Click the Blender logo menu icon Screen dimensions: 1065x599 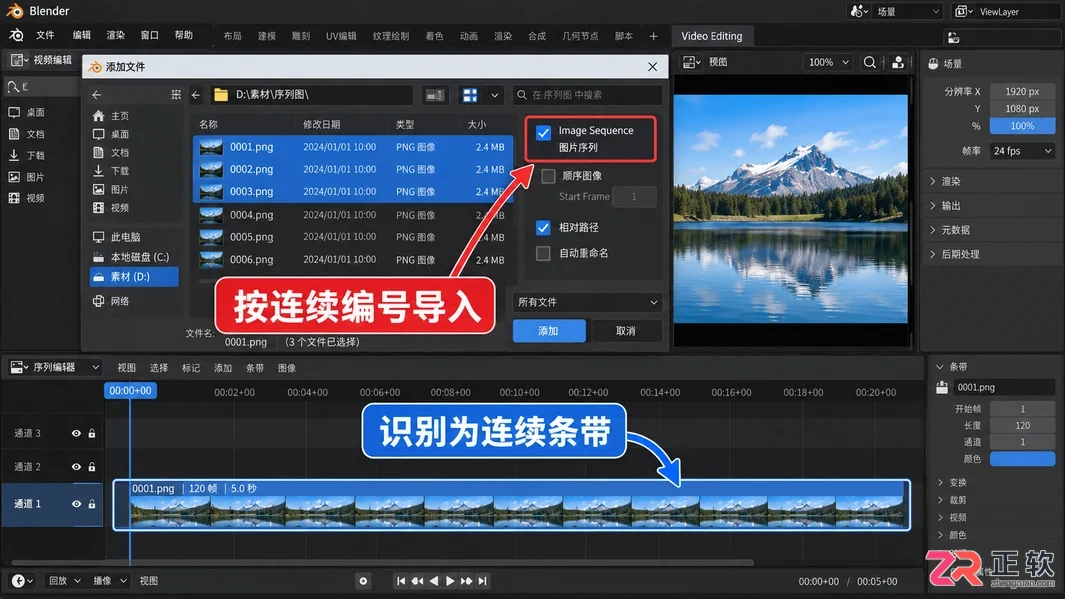coord(16,35)
